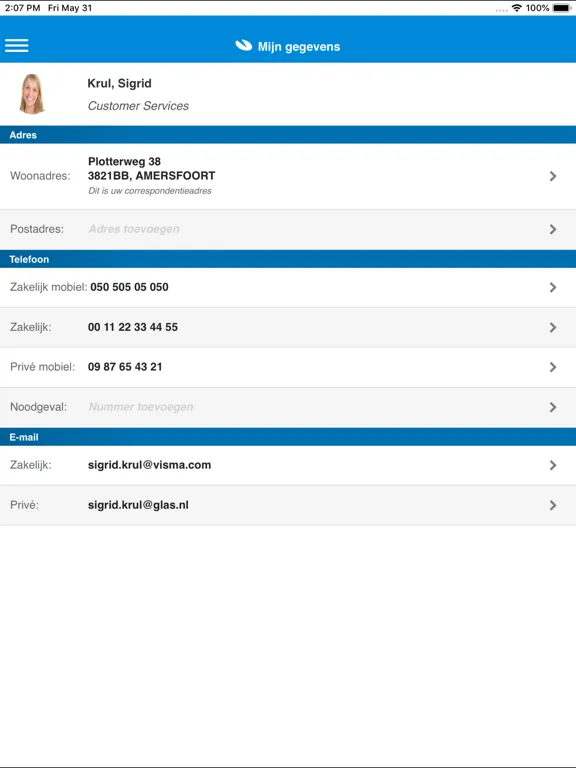Tap Sigrid Krul's profile photo

coord(32,94)
